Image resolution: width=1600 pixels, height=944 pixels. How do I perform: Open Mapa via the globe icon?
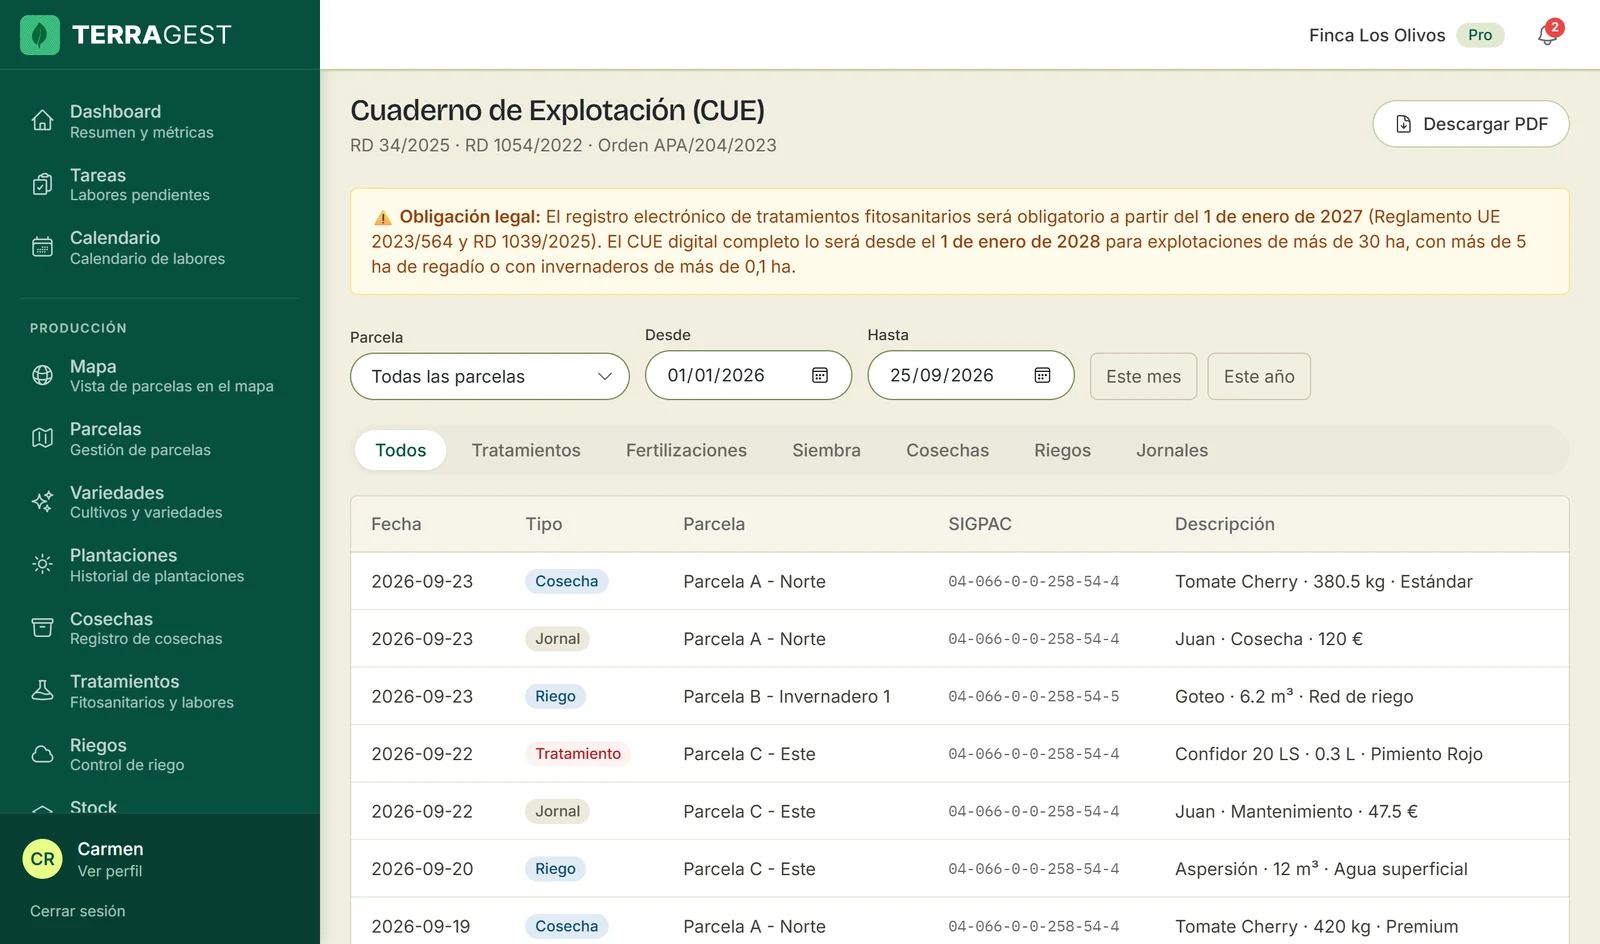click(42, 375)
